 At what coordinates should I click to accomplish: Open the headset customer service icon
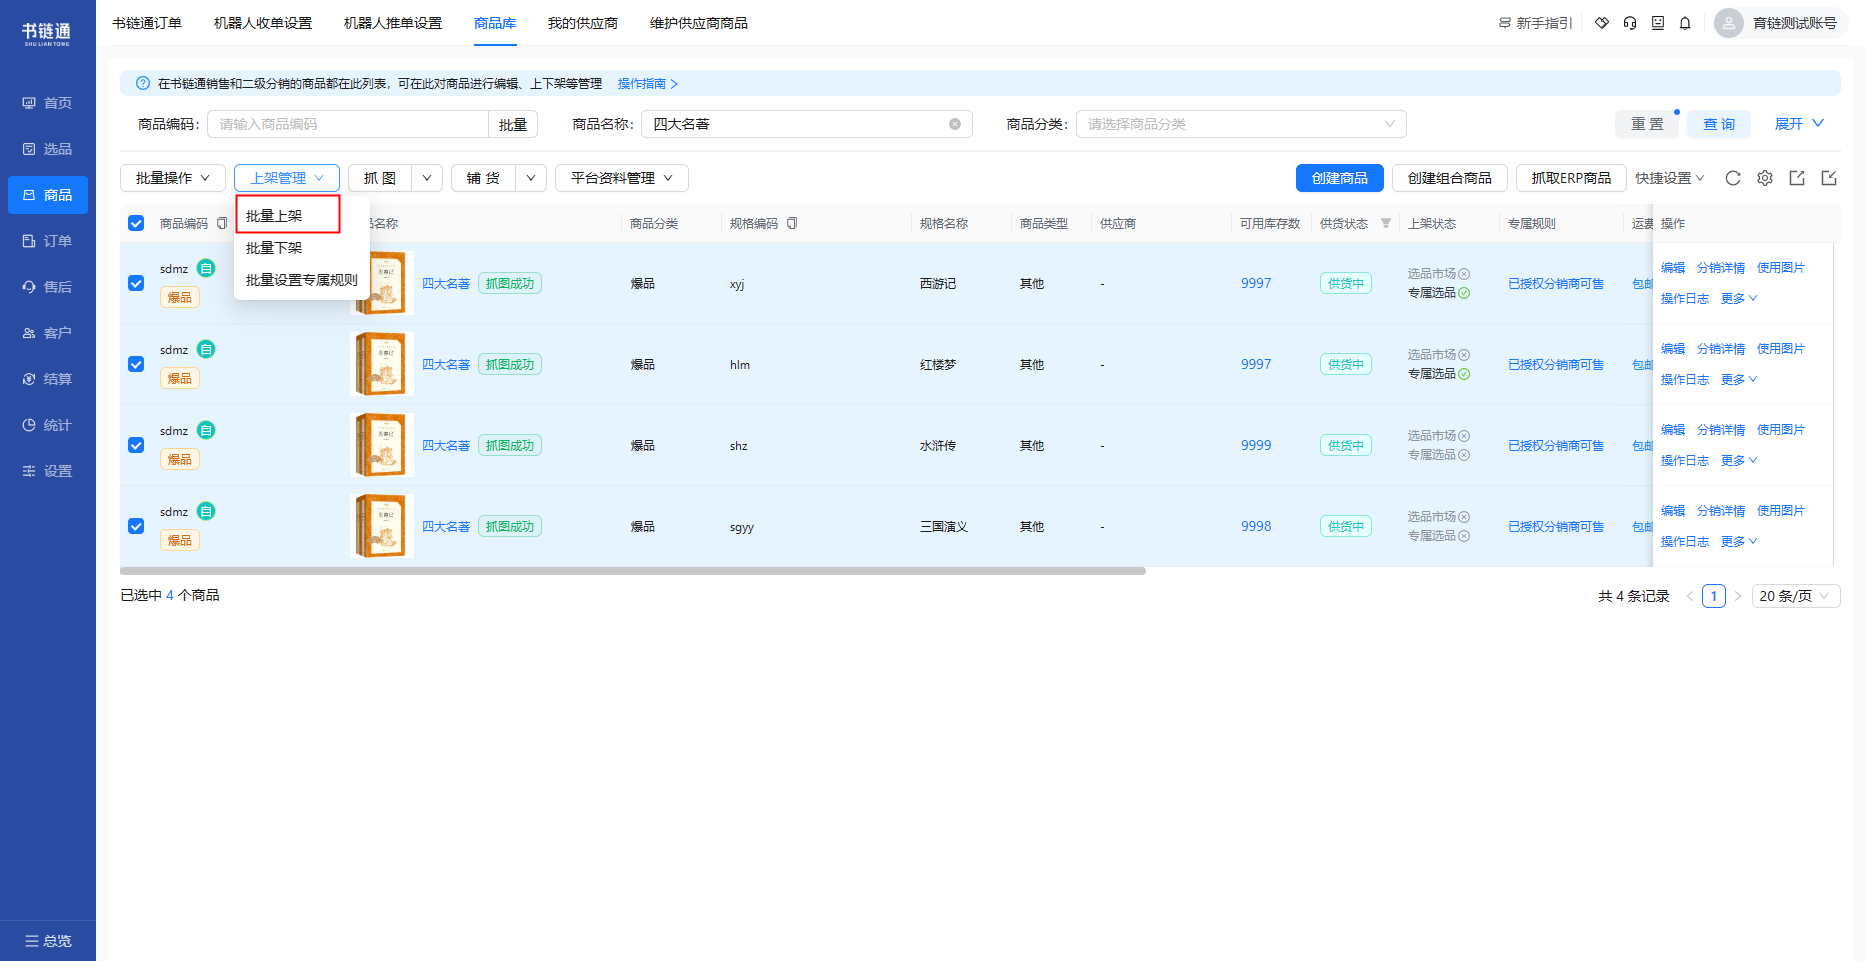1630,23
